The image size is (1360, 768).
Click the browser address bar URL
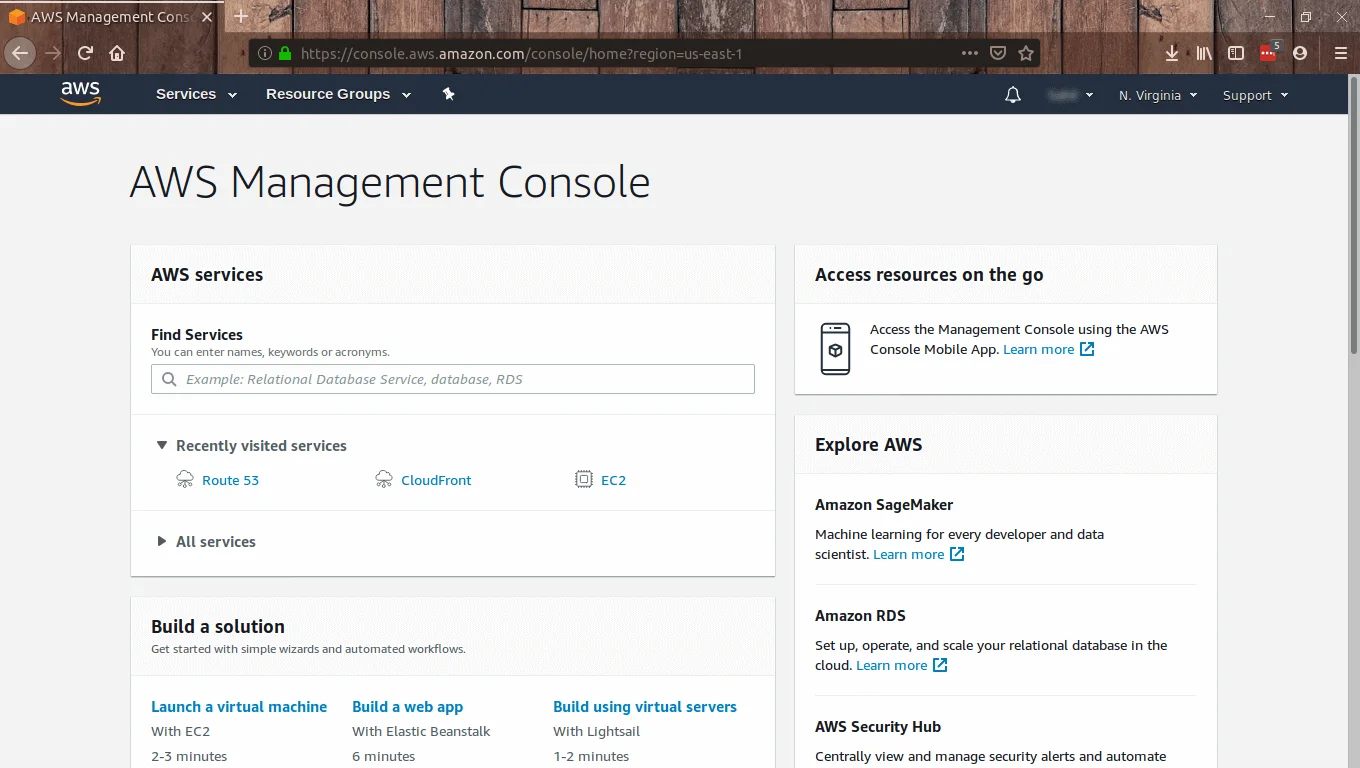[521, 54]
